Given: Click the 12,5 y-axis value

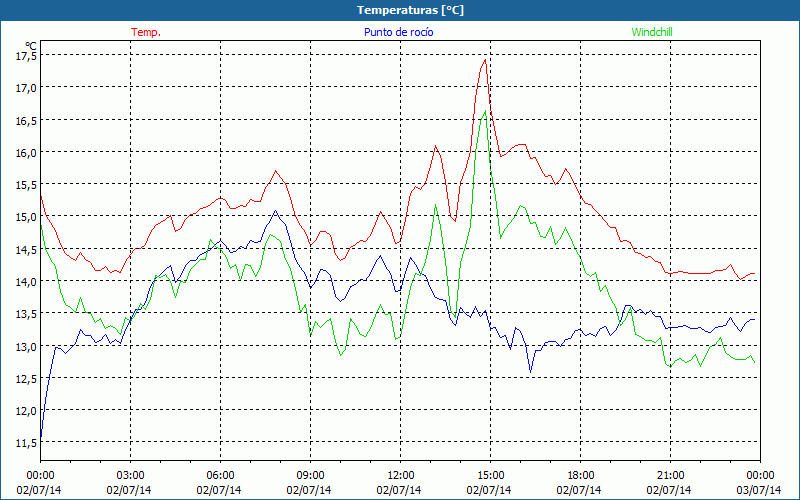Looking at the screenshot, I should (x=26, y=379).
